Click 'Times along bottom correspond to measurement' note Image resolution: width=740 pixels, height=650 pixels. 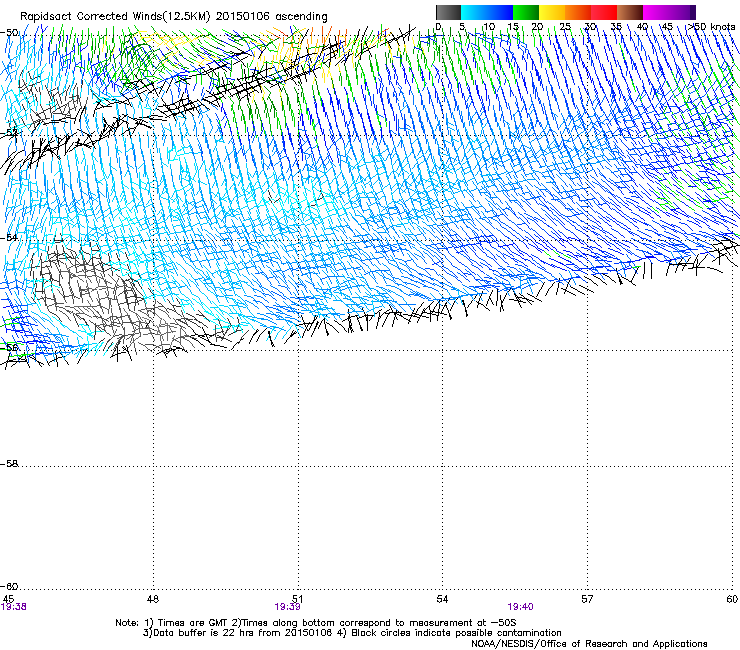[x=356, y=623]
